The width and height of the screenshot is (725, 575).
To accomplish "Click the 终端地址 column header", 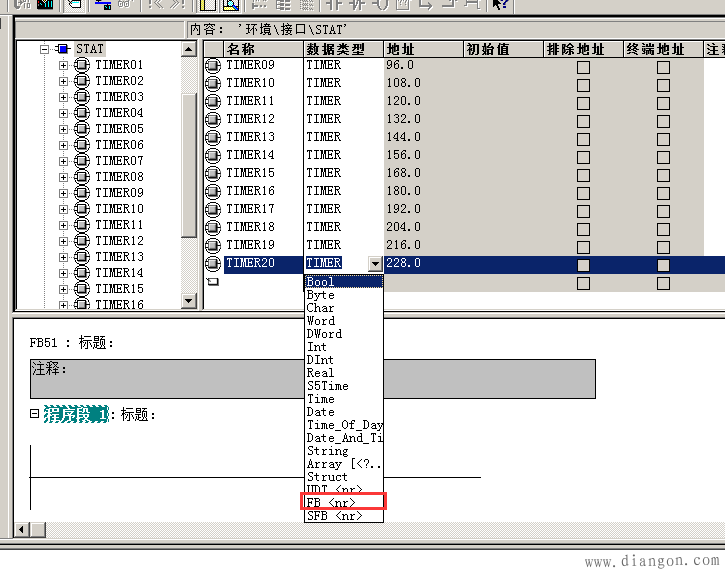I will (663, 49).
